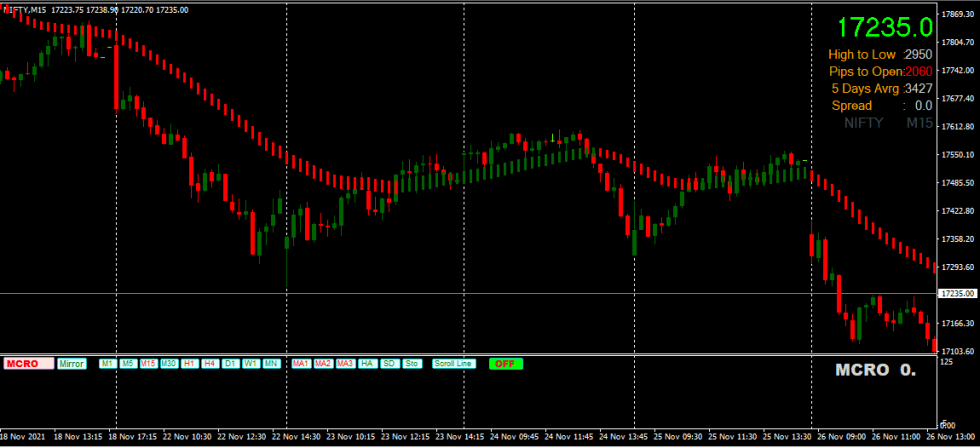This screenshot has height=448, width=980.
Task: Click the Scroll Line button
Action: tap(453, 364)
